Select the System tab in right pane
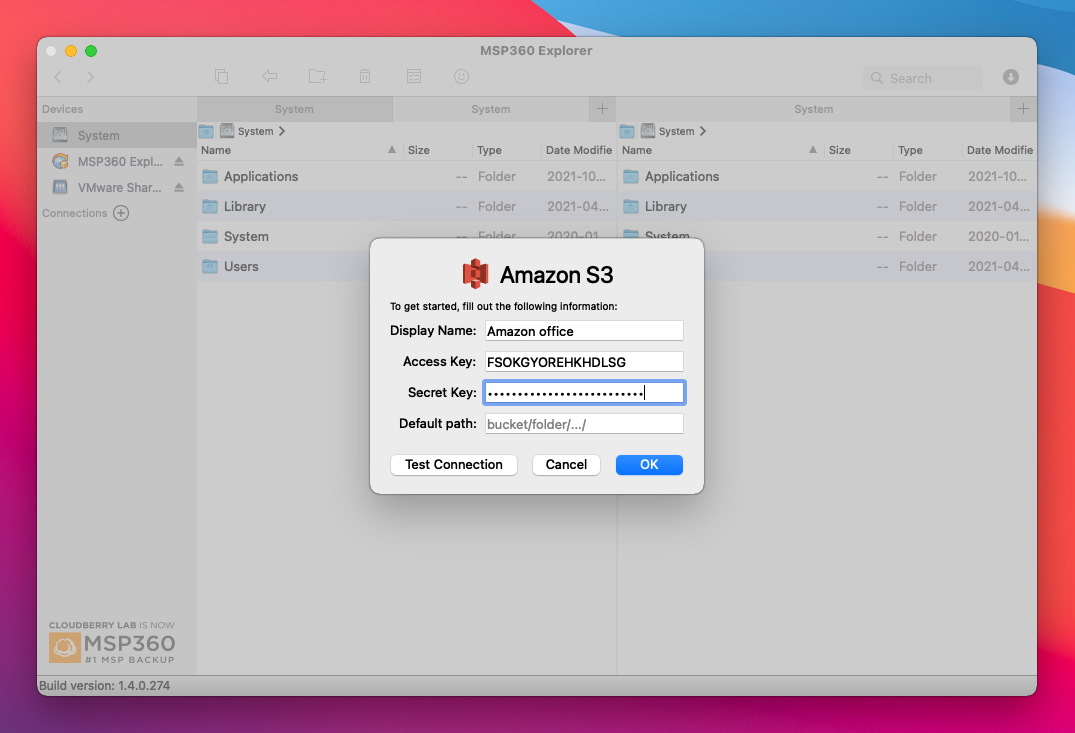The image size is (1075, 733). click(x=814, y=109)
